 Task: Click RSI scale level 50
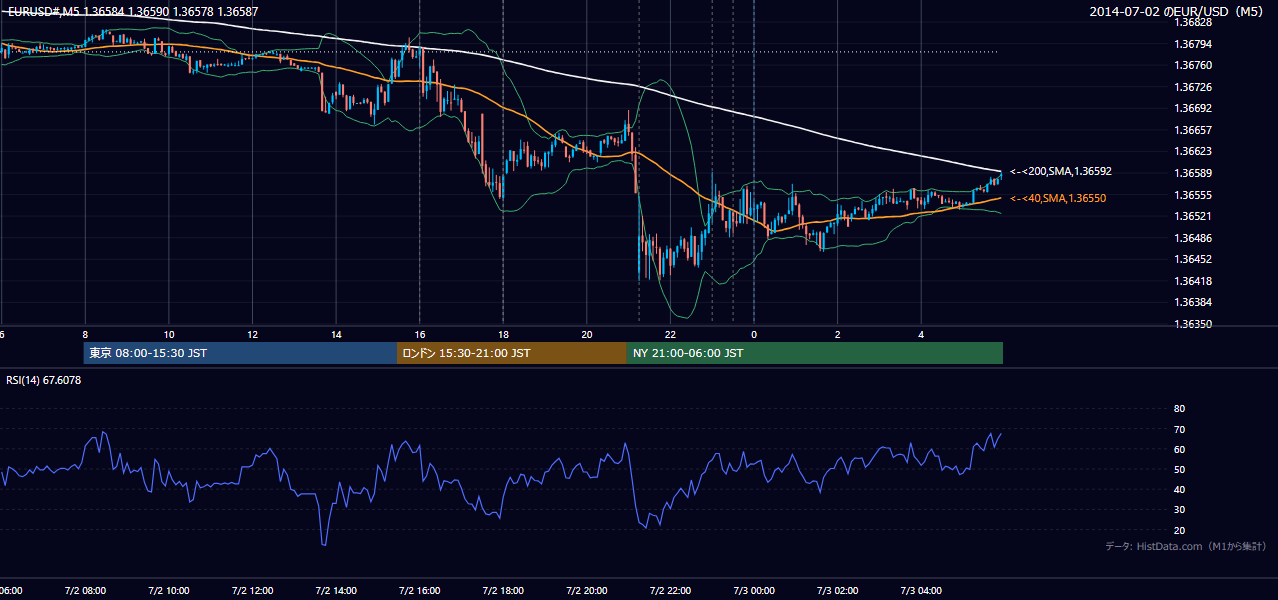click(x=1179, y=469)
